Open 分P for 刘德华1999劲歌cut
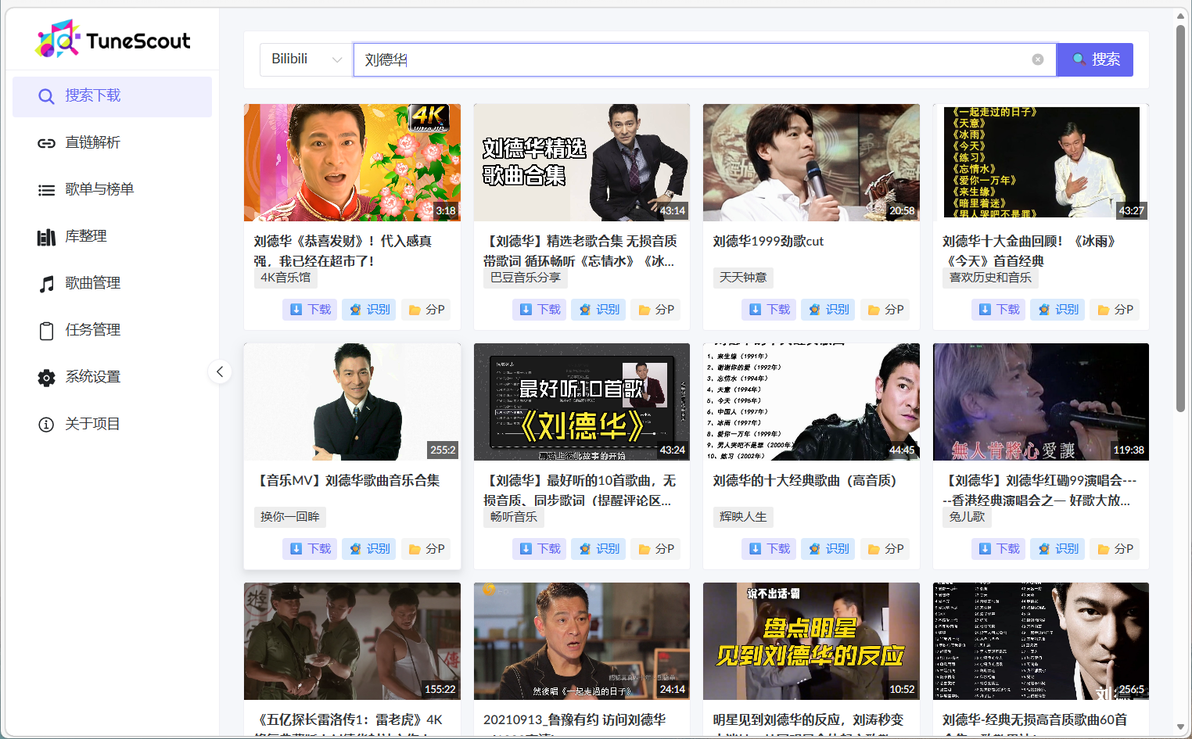Viewport: 1192px width, 739px height. pos(885,309)
